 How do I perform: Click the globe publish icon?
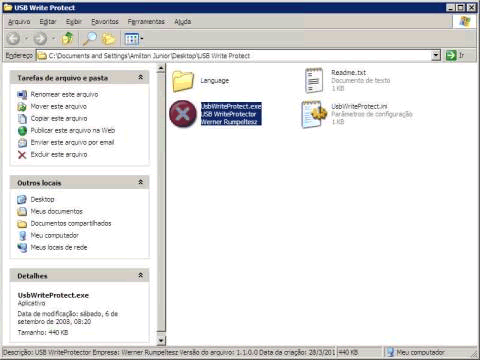[22, 131]
